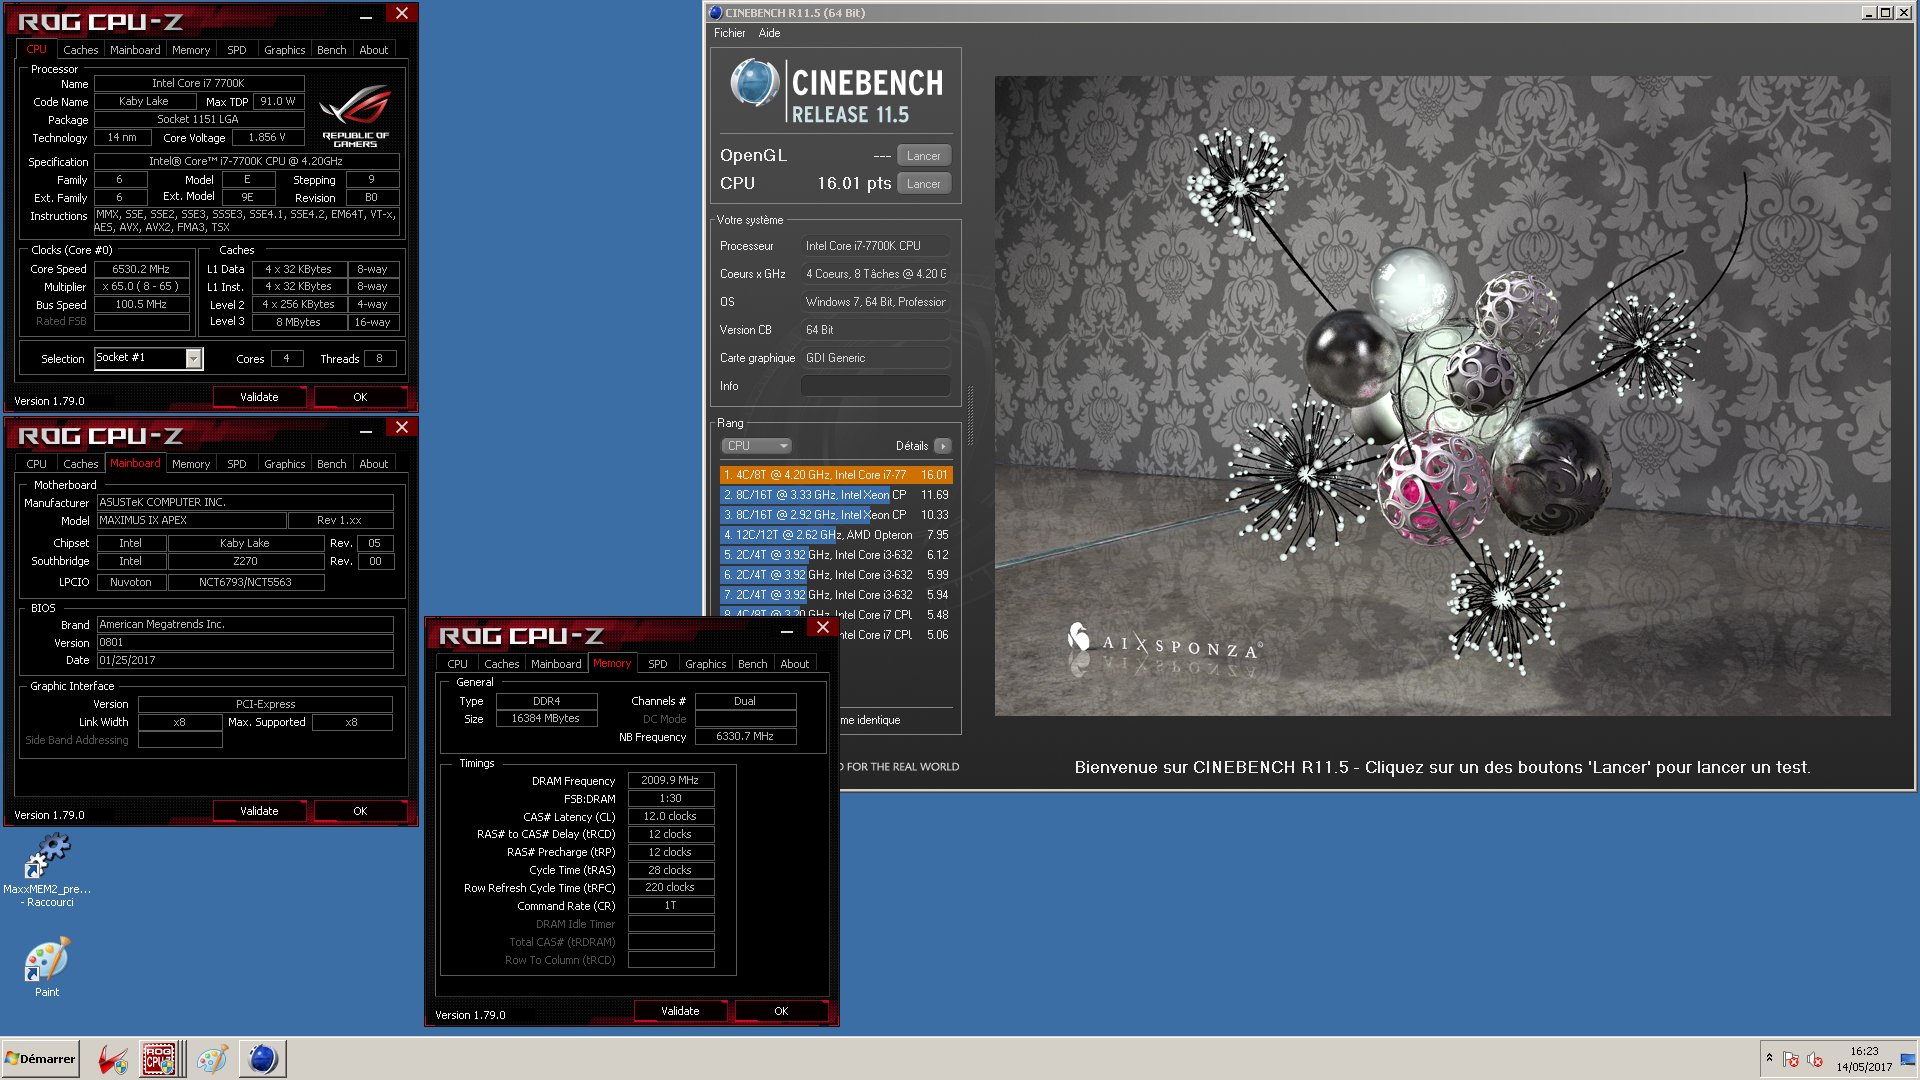This screenshot has height=1080, width=1920.
Task: Open SPD tab in top CPU-Z window
Action: (236, 50)
